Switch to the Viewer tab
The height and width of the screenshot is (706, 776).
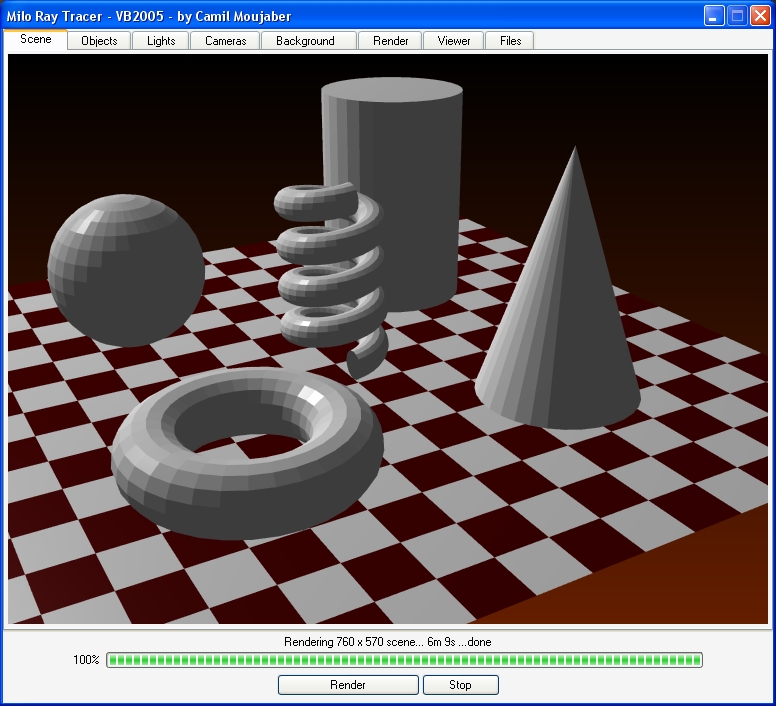coord(453,41)
